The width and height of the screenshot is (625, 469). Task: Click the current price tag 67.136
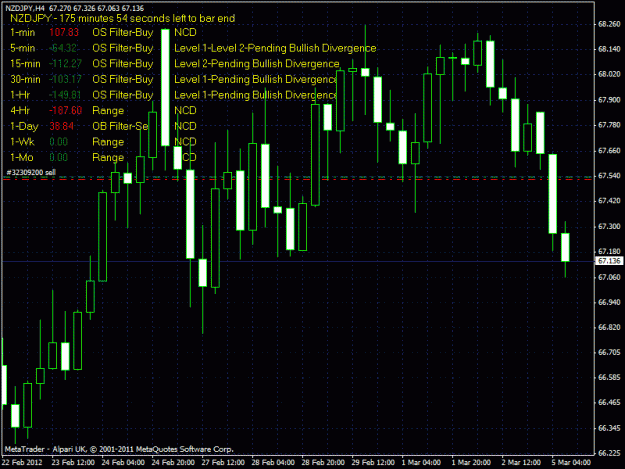click(609, 261)
